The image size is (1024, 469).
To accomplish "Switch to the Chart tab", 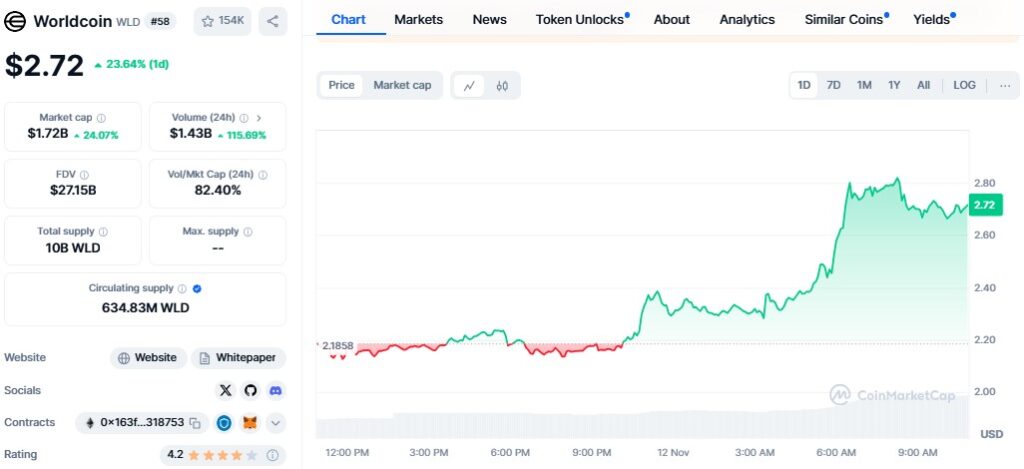I will tap(348, 20).
